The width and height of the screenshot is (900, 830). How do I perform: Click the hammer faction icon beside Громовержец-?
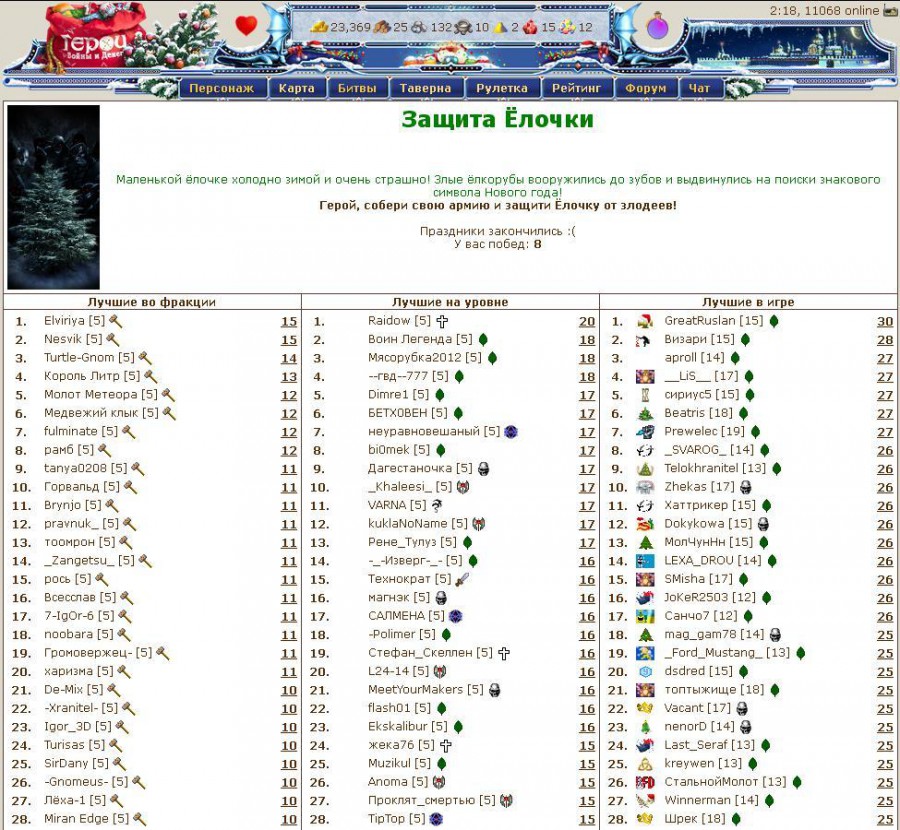tap(163, 653)
